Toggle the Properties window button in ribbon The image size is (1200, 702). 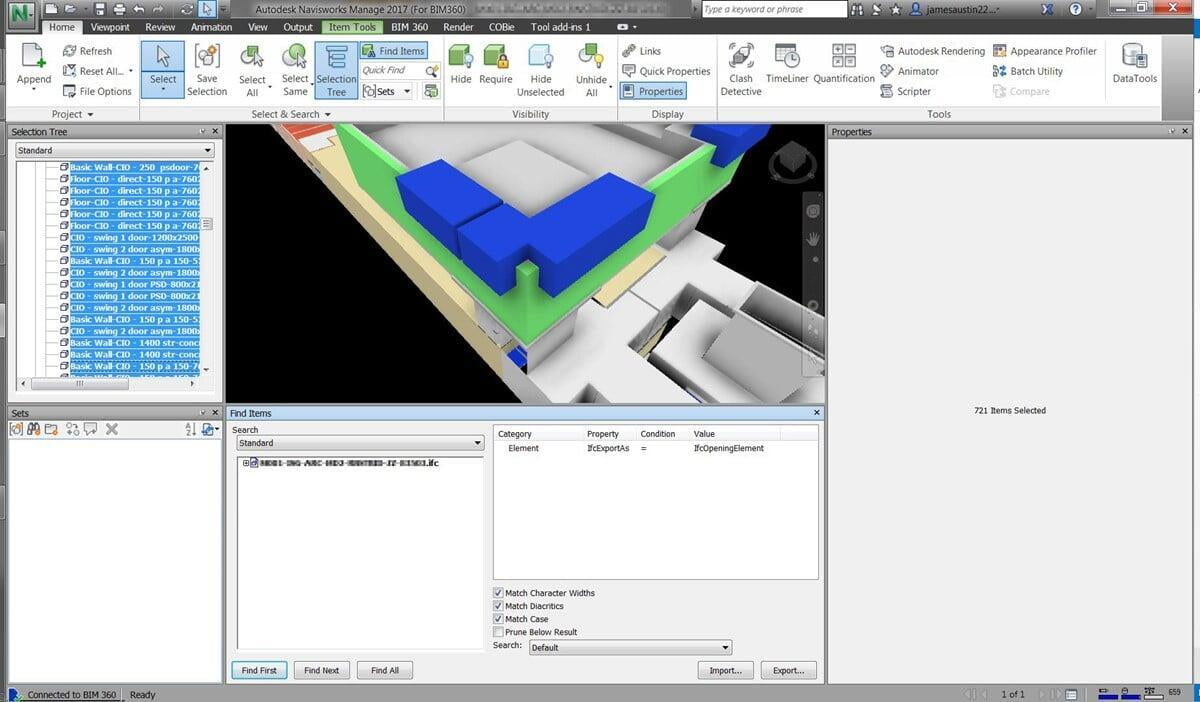653,91
